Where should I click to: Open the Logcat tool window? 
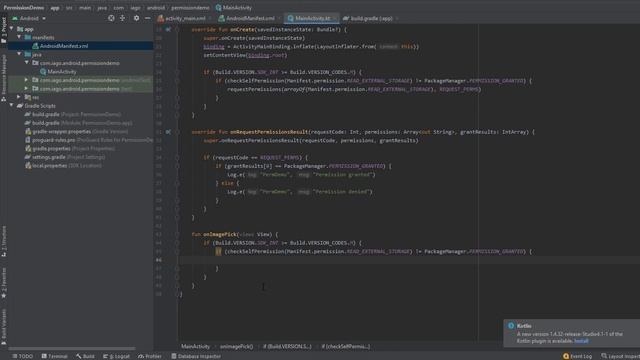116,356
